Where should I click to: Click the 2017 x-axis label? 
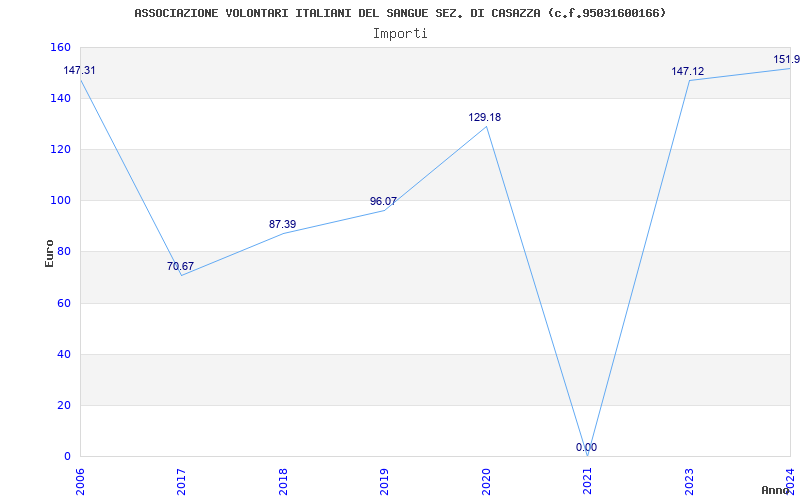181,481
